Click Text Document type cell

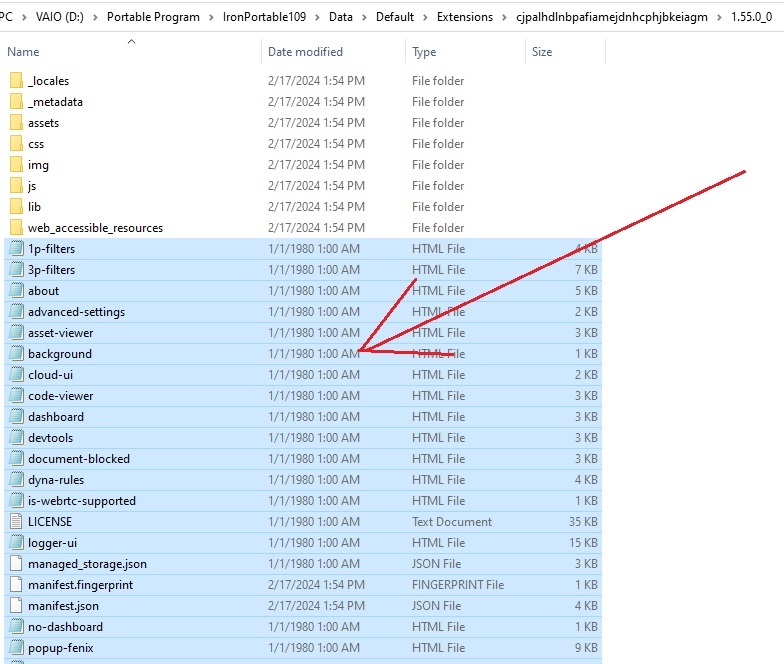coord(452,522)
